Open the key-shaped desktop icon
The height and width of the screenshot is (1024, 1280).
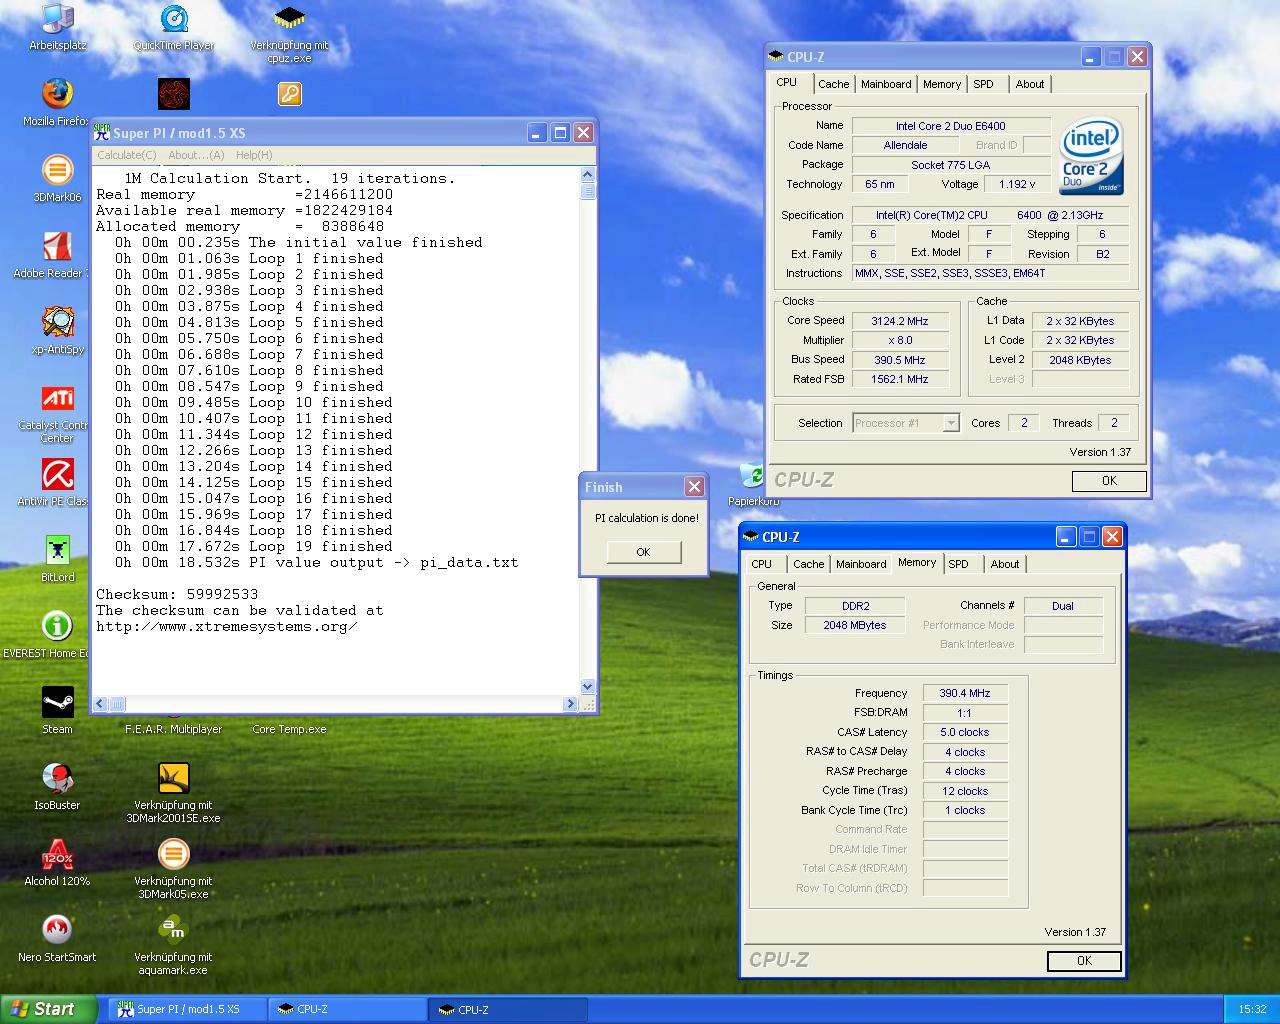[x=289, y=95]
